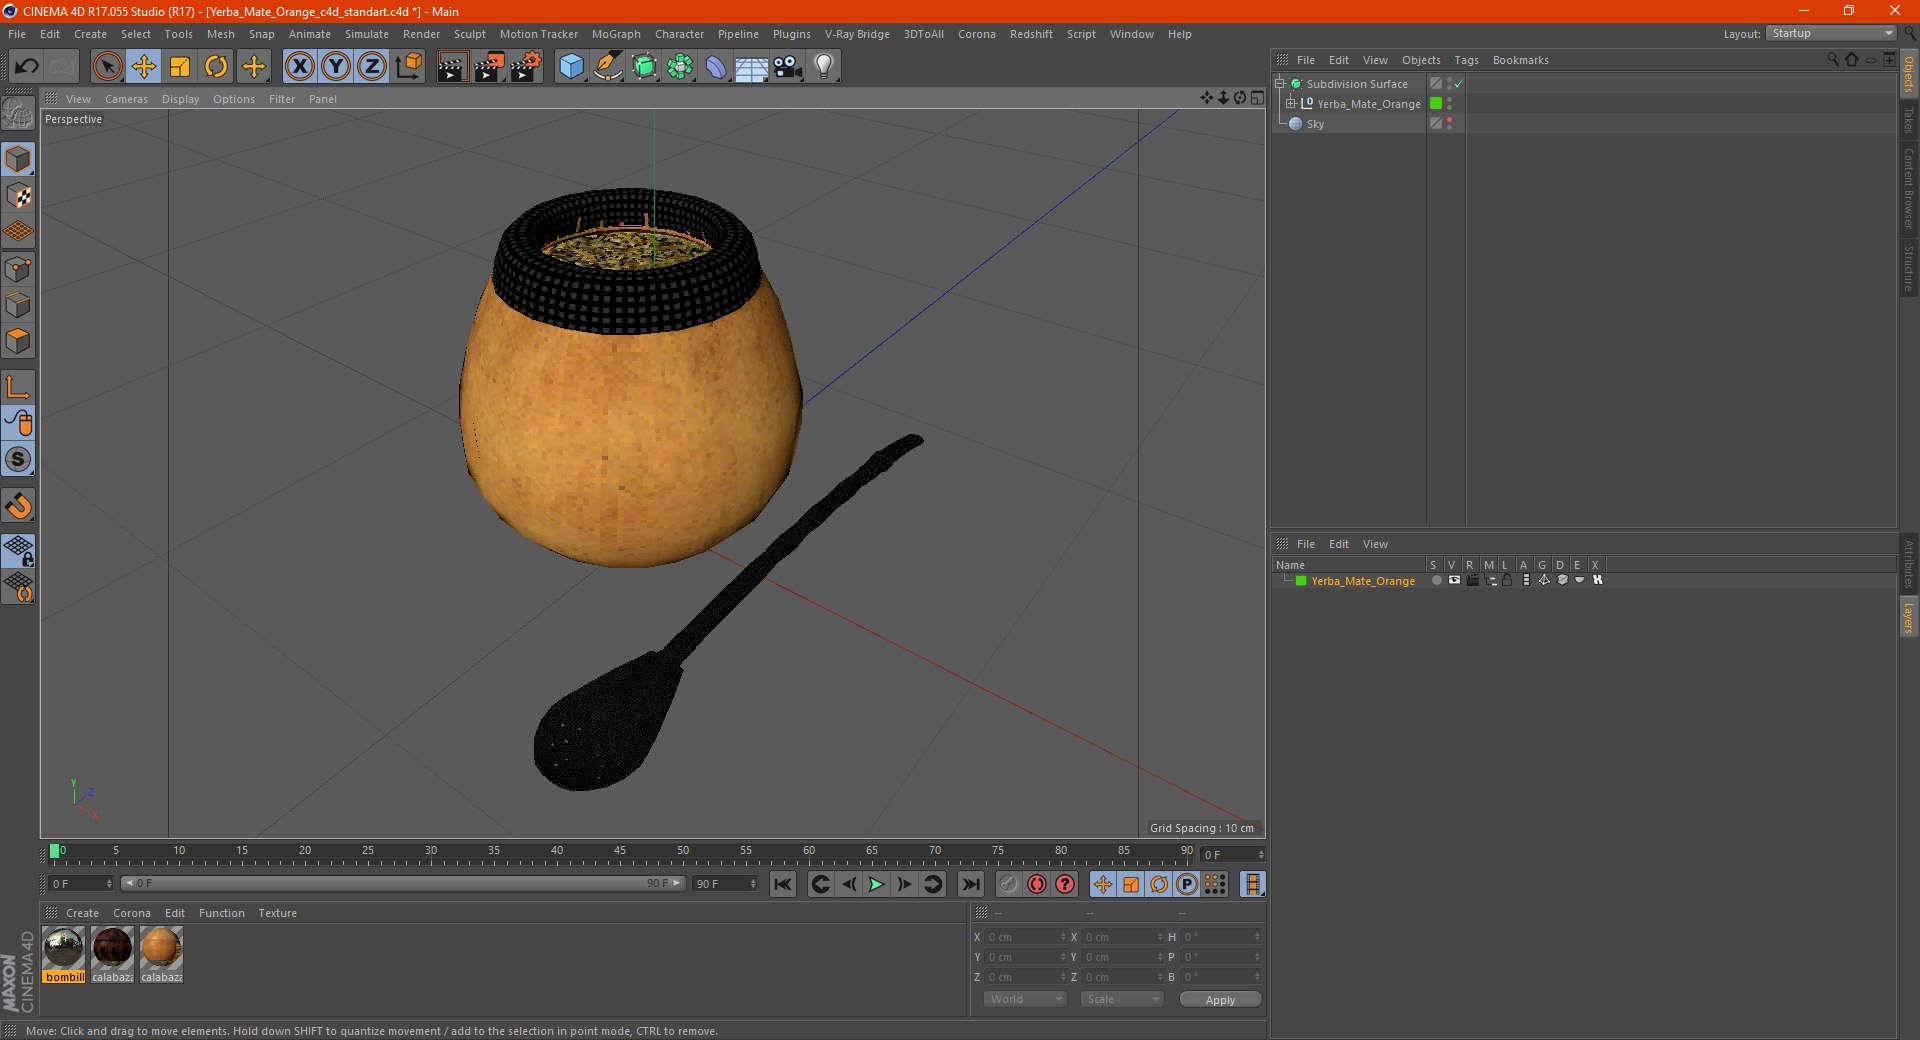Add a Light object
This screenshot has height=1040, width=1920.
(x=824, y=67)
